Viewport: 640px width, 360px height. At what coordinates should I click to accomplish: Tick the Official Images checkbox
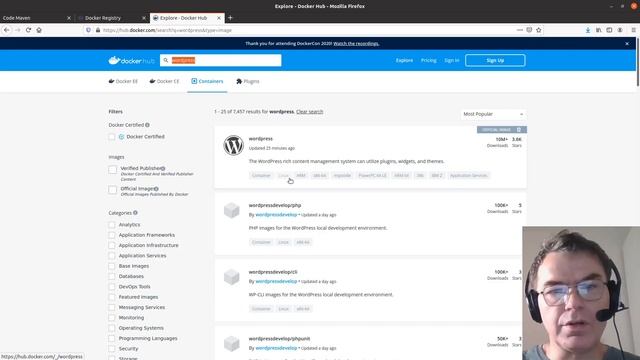[113, 190]
